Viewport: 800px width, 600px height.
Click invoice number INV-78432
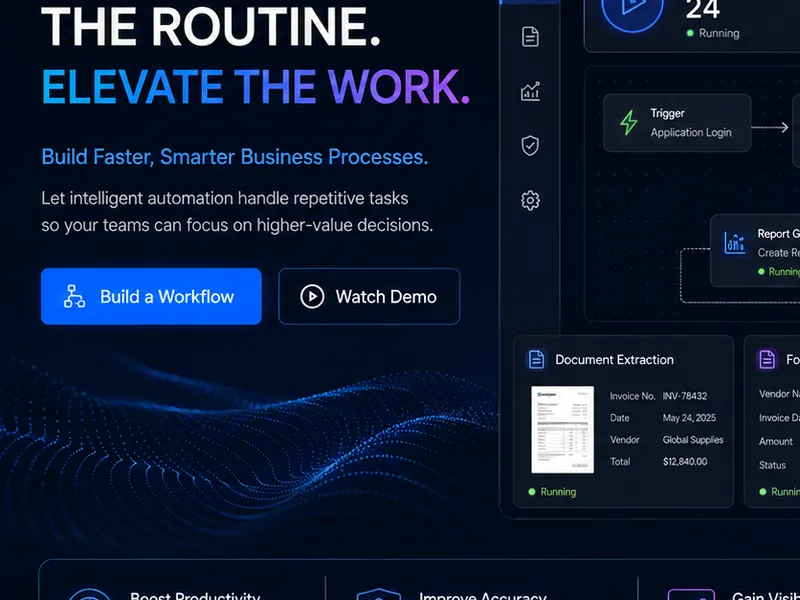tap(685, 396)
